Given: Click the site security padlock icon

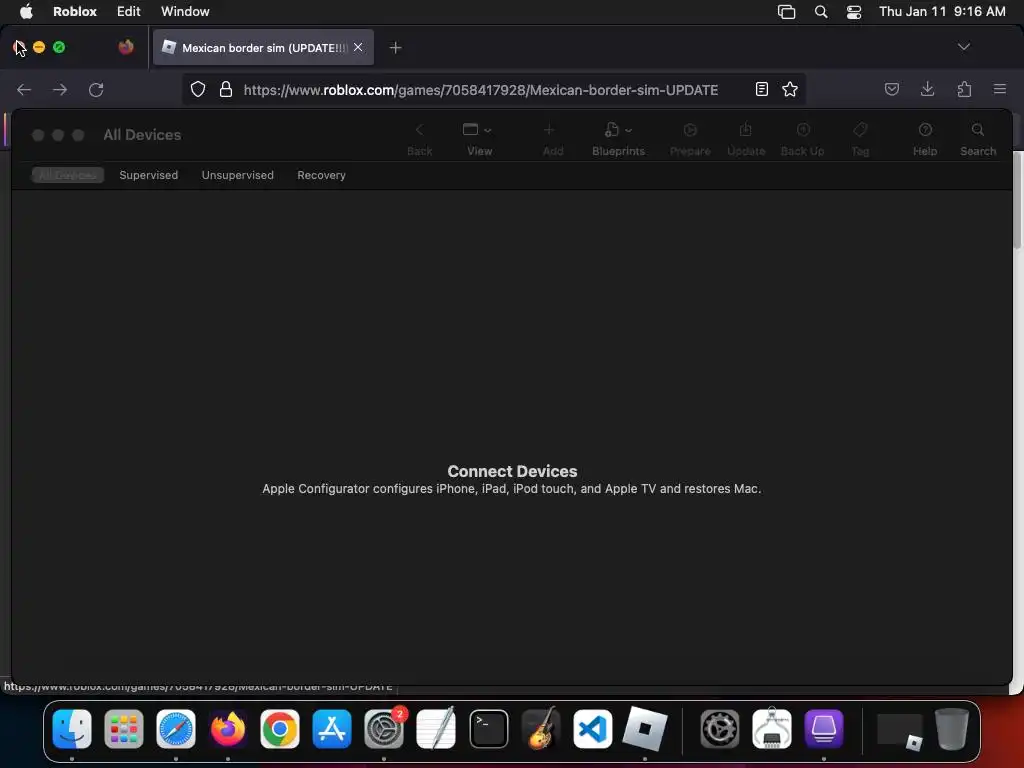Looking at the screenshot, I should [x=226, y=89].
